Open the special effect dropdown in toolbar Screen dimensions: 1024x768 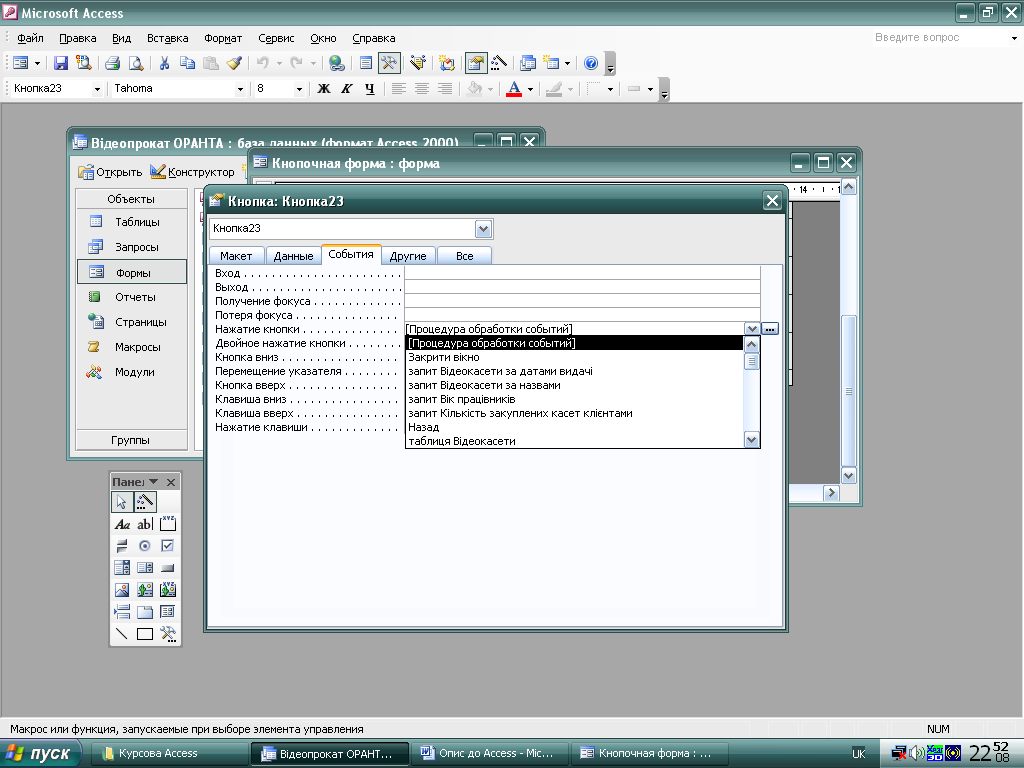tap(650, 89)
